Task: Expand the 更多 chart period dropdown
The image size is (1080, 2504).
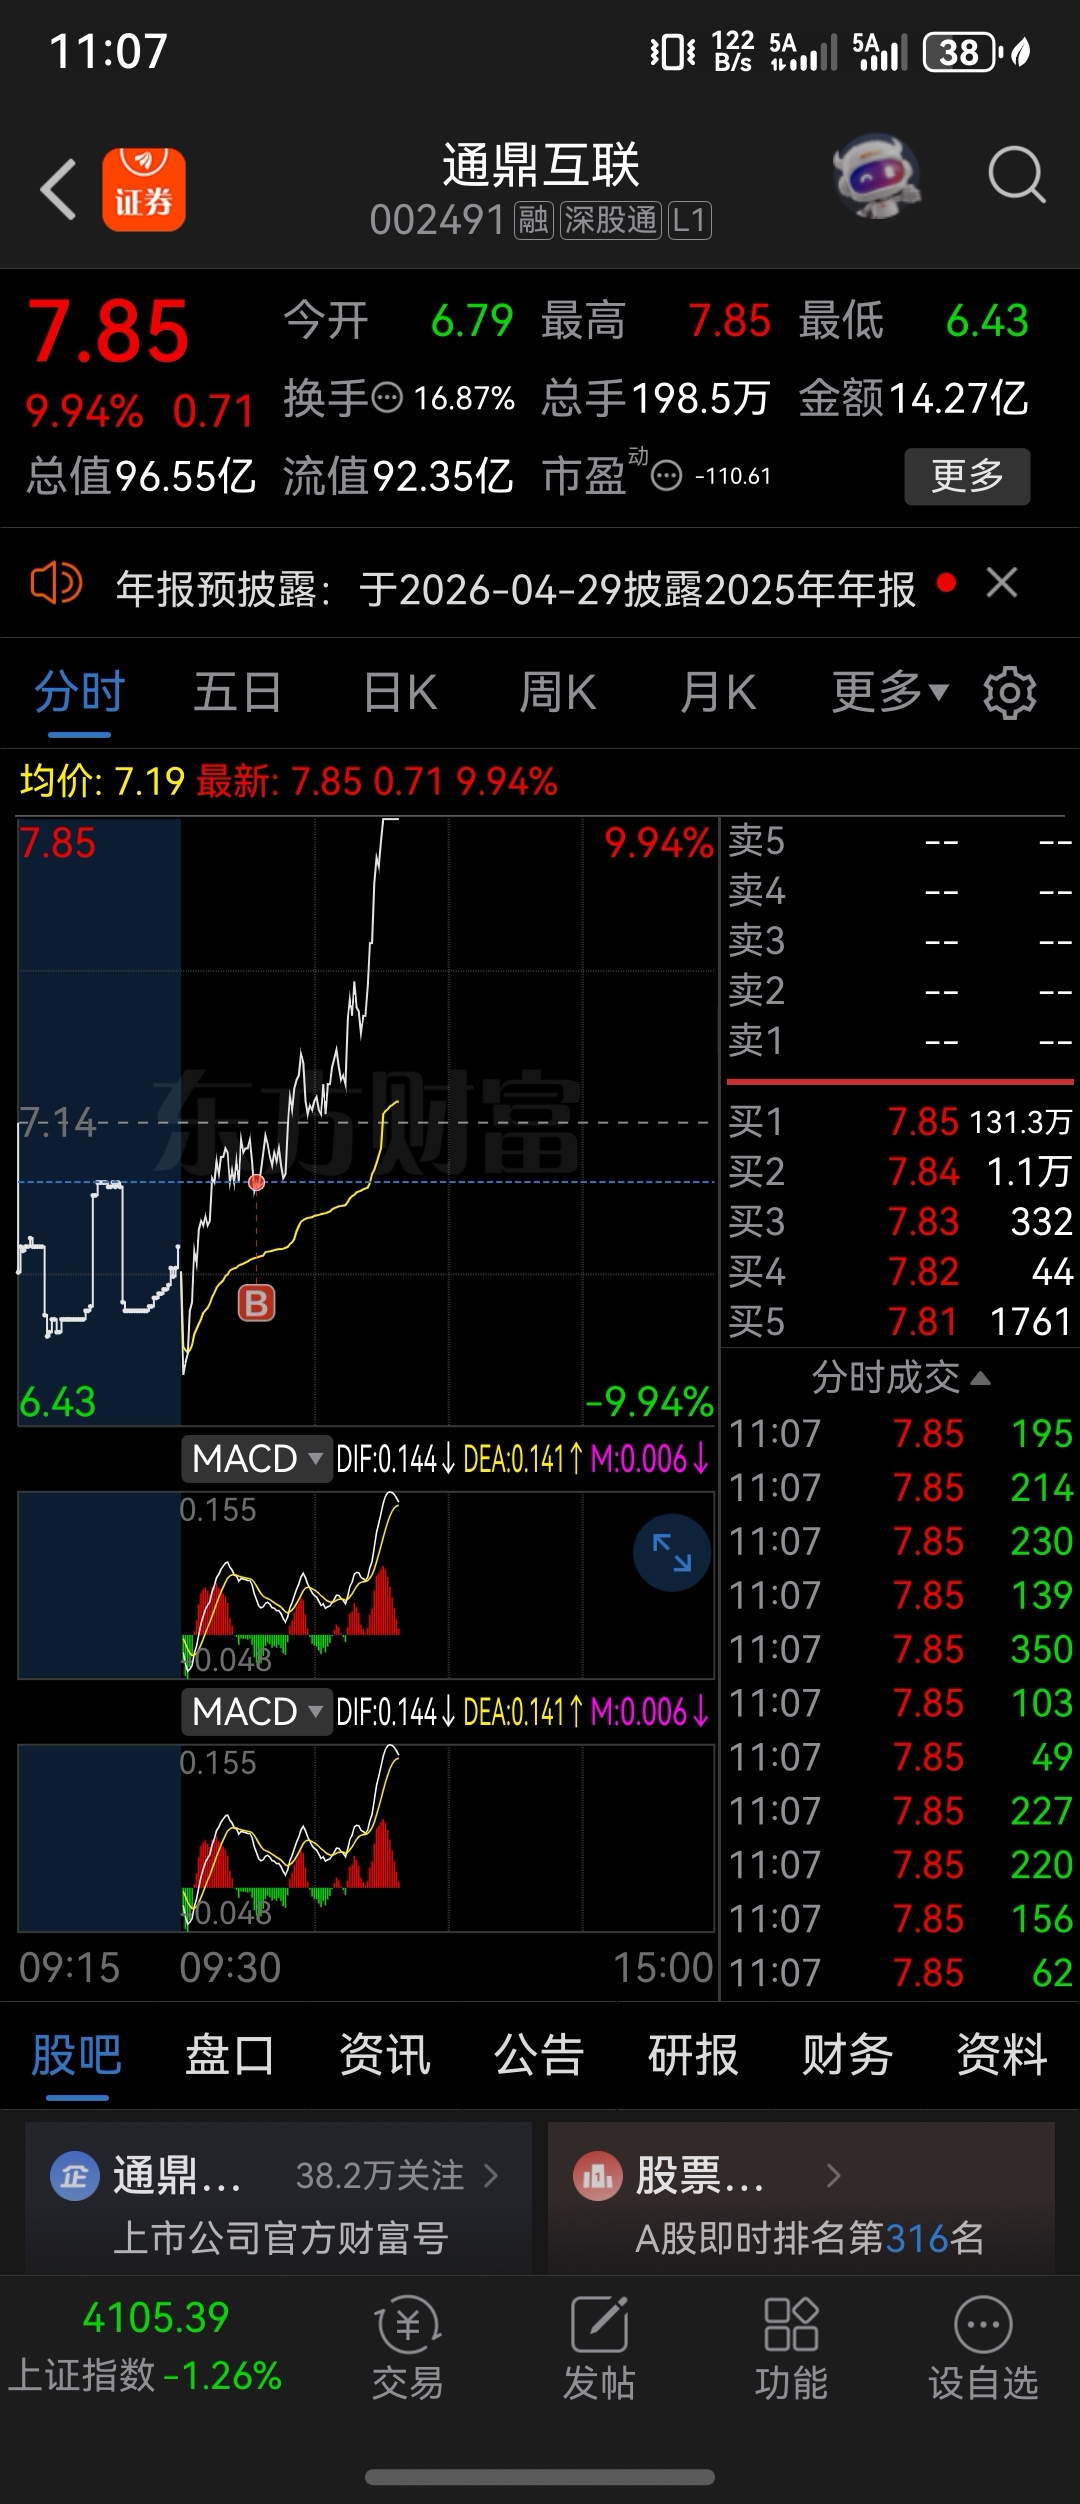Action: tap(890, 692)
